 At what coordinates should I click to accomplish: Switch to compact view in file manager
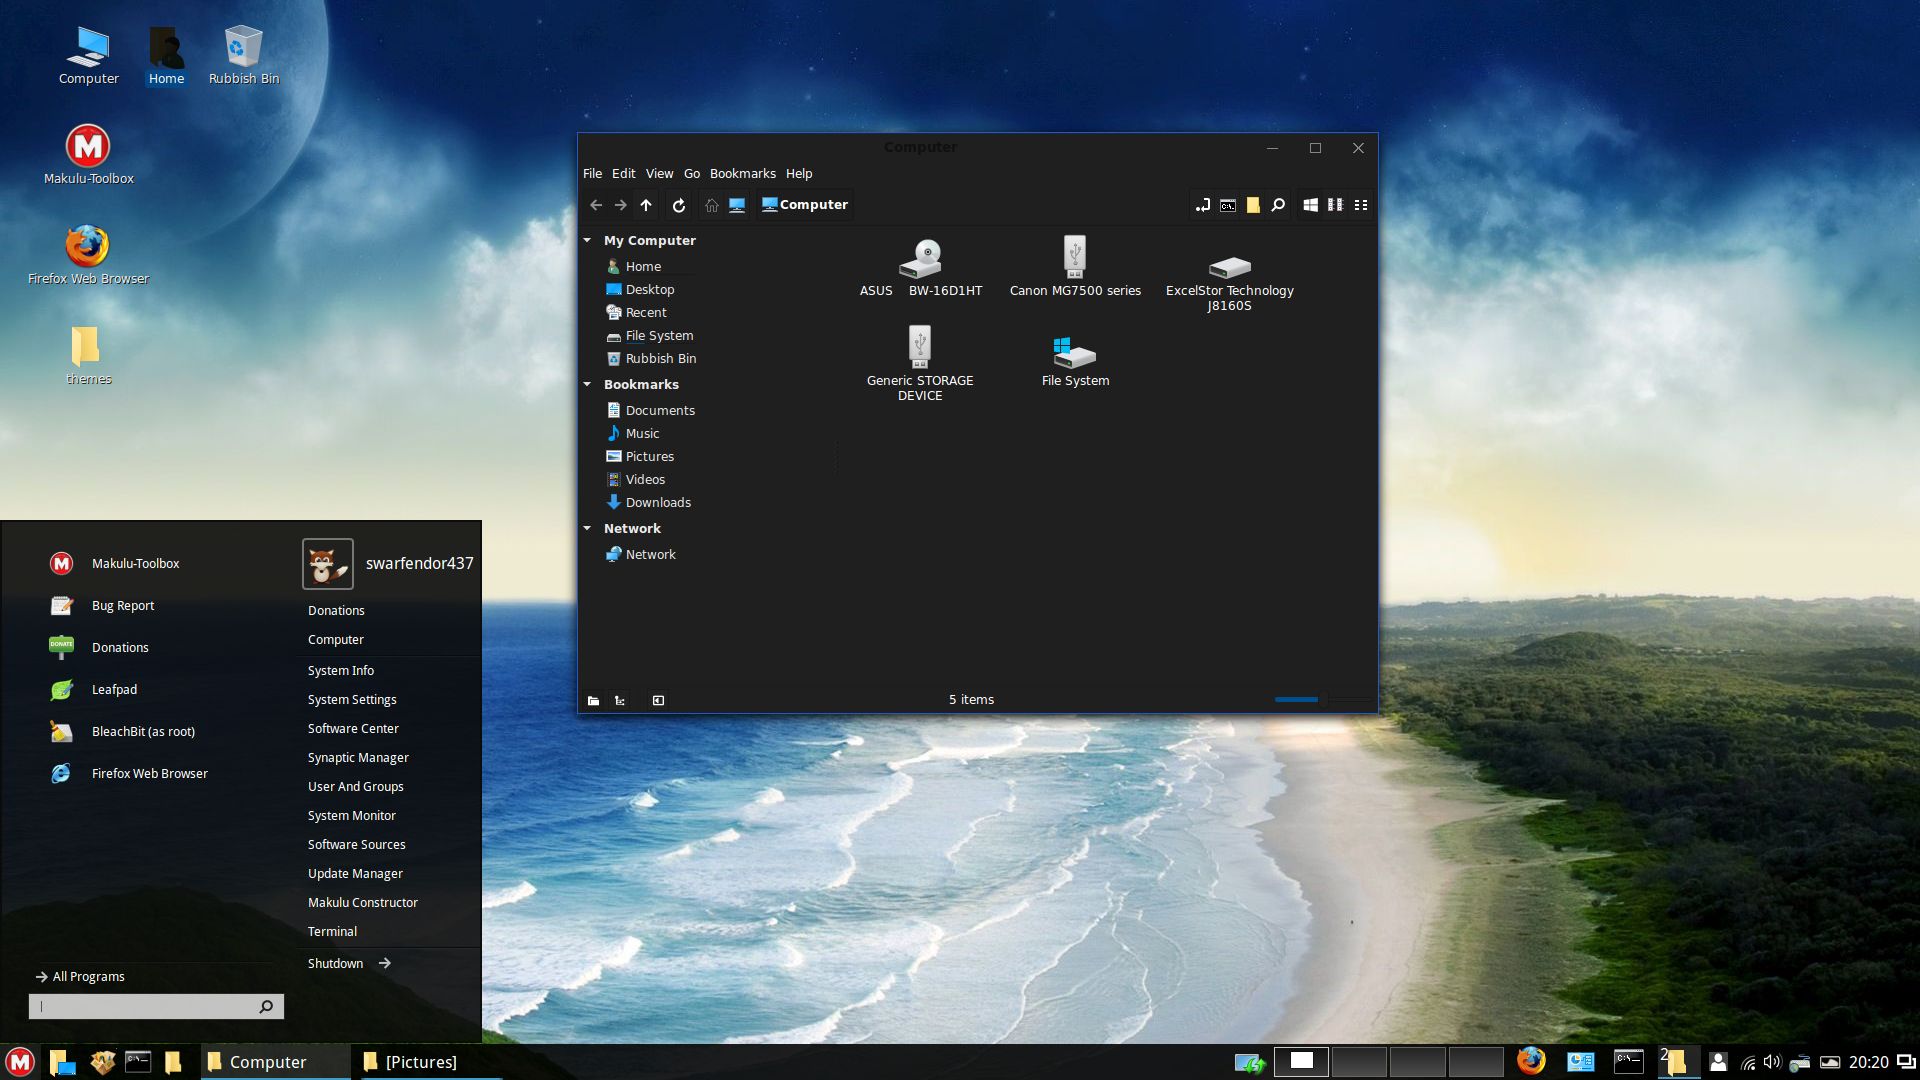1361,205
